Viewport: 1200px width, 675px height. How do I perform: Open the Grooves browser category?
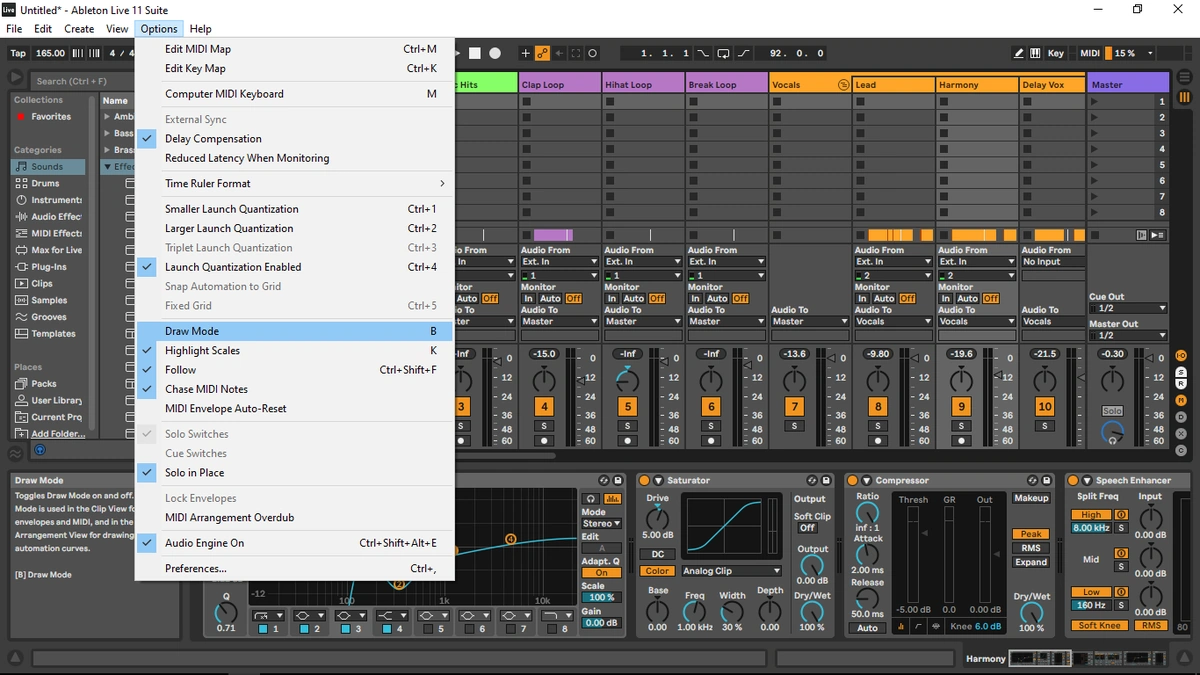[x=49, y=317]
